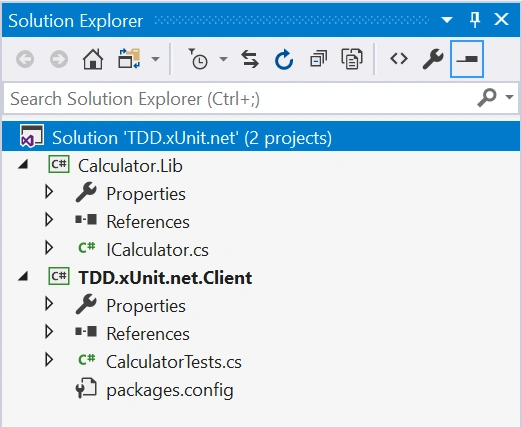Click the C# icon of ICalculator.cs
Viewport: 522px width, 427px height.
[x=86, y=247]
